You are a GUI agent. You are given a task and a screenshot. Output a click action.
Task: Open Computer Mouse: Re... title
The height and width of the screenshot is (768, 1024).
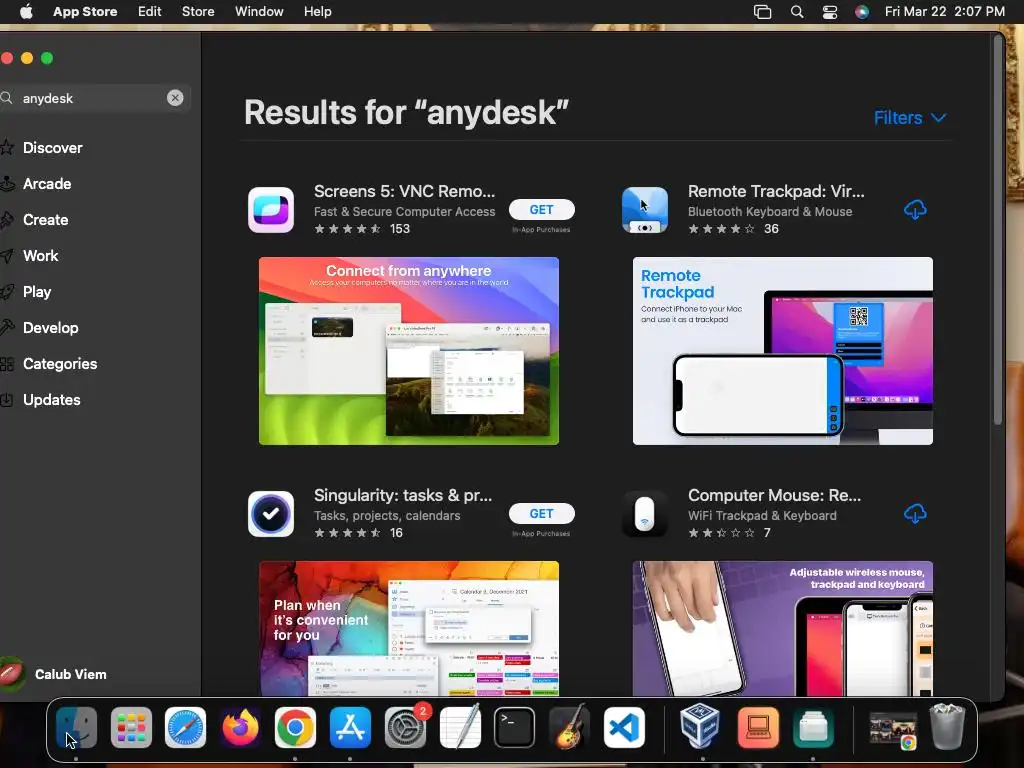(x=774, y=495)
